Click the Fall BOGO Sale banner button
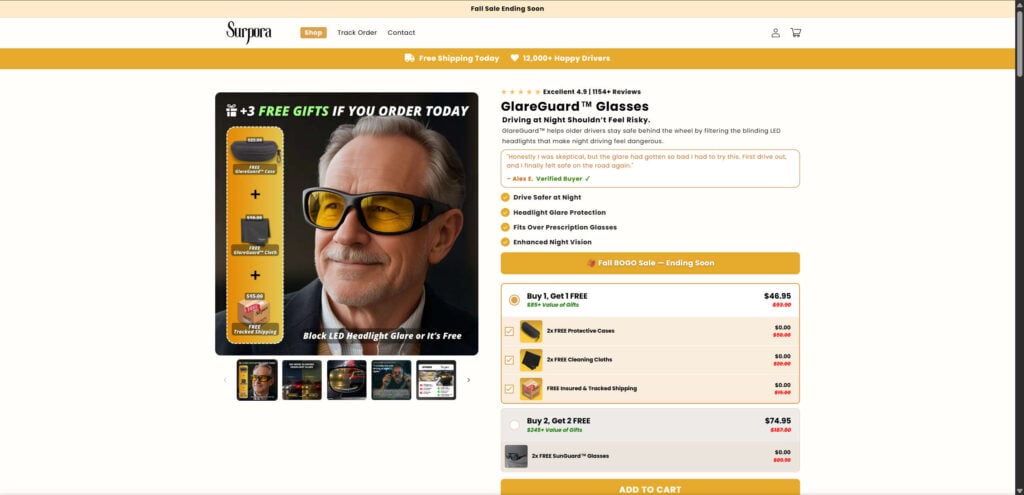 [650, 263]
